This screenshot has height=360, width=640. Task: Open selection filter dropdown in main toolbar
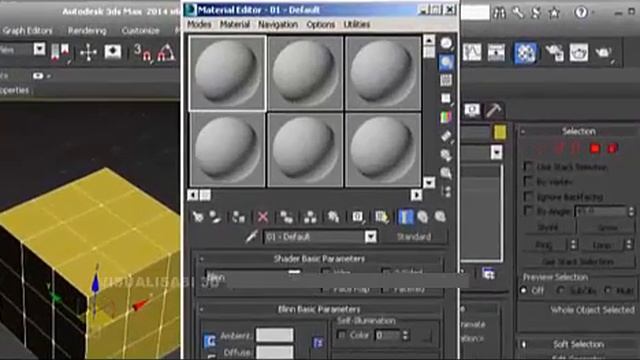coord(40,49)
